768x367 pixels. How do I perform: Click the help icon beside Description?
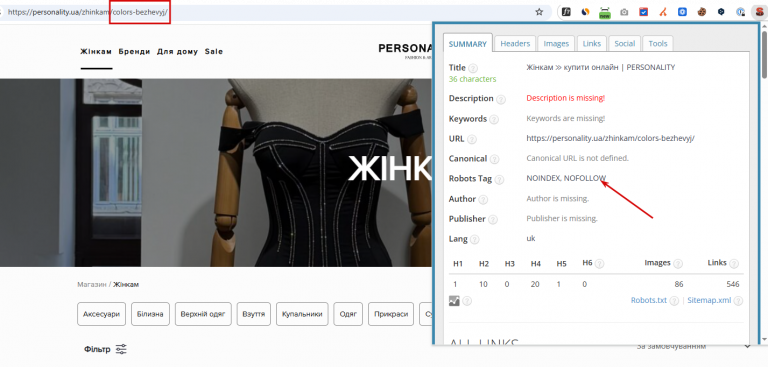point(501,99)
